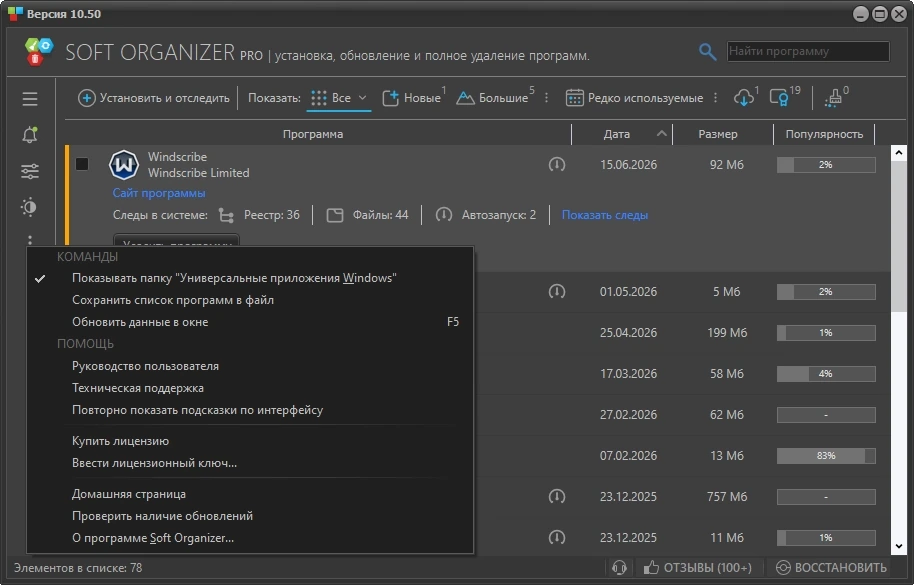Click the 83% popularity bar

826,456
